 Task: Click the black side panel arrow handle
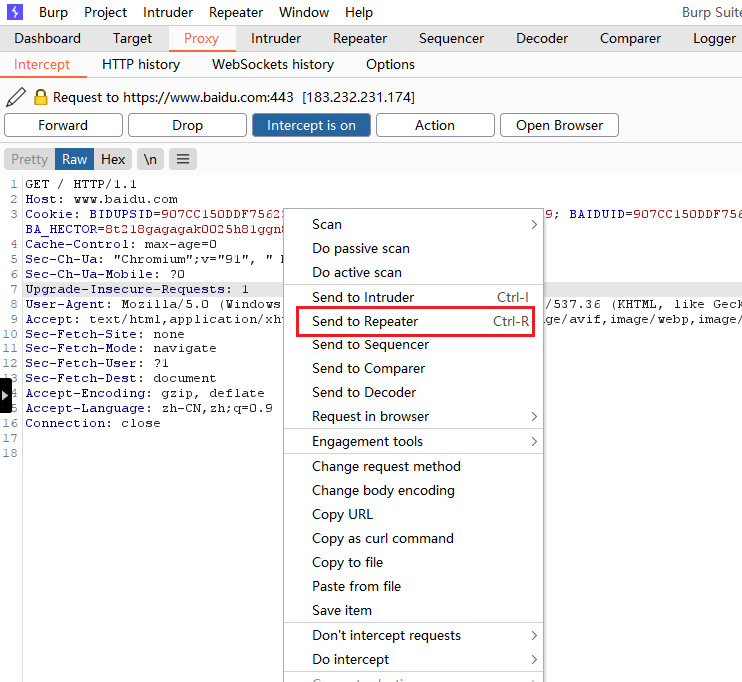click(x=5, y=395)
